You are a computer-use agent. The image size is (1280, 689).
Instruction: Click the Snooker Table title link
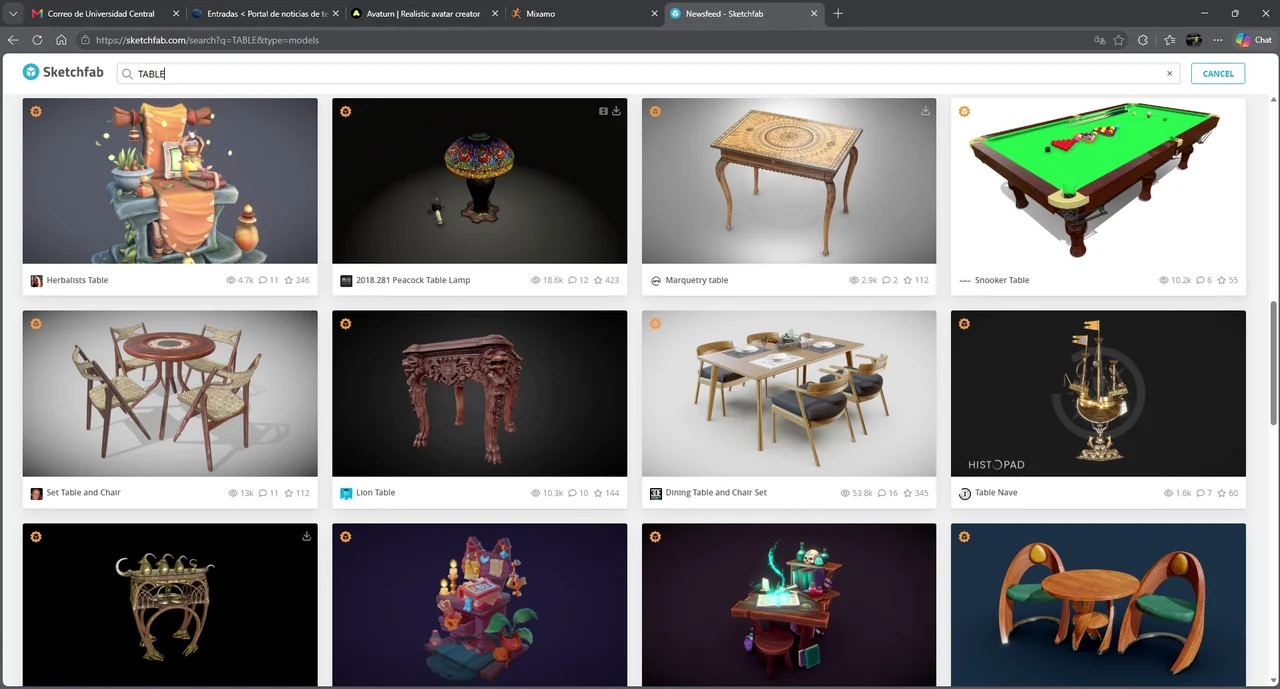click(1002, 280)
